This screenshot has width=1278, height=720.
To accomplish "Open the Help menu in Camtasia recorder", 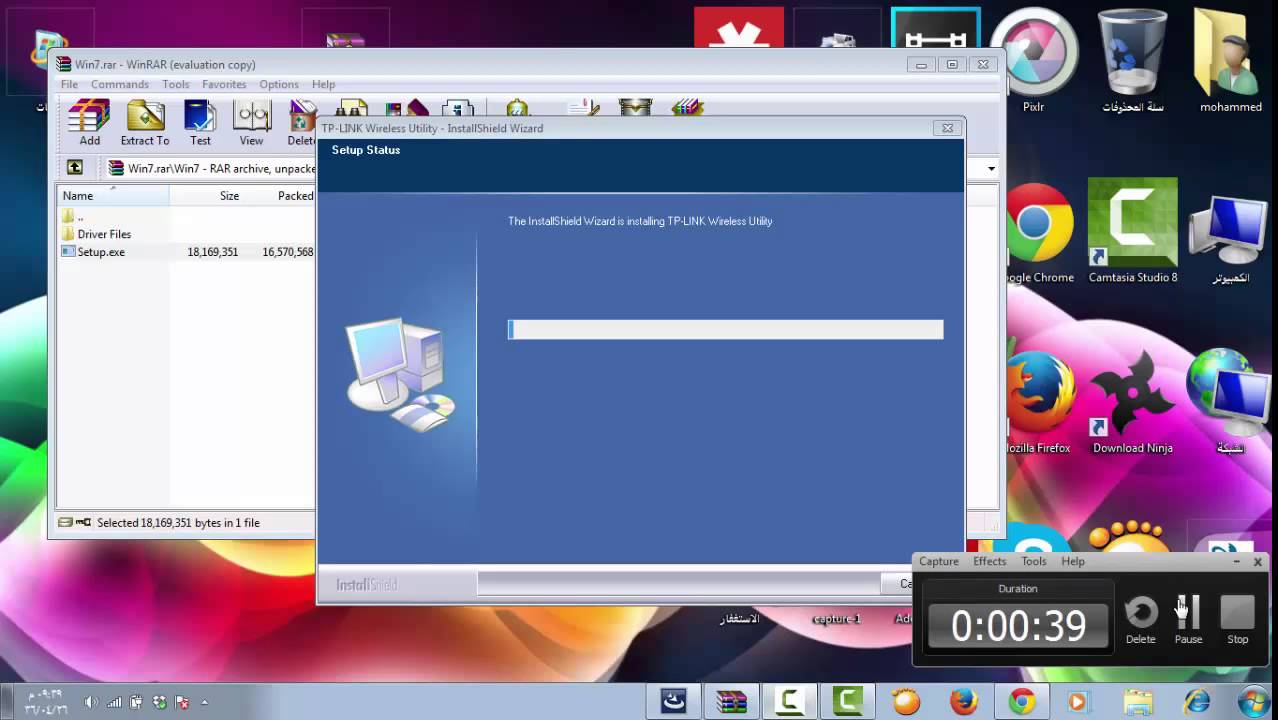I will pyautogui.click(x=1073, y=561).
